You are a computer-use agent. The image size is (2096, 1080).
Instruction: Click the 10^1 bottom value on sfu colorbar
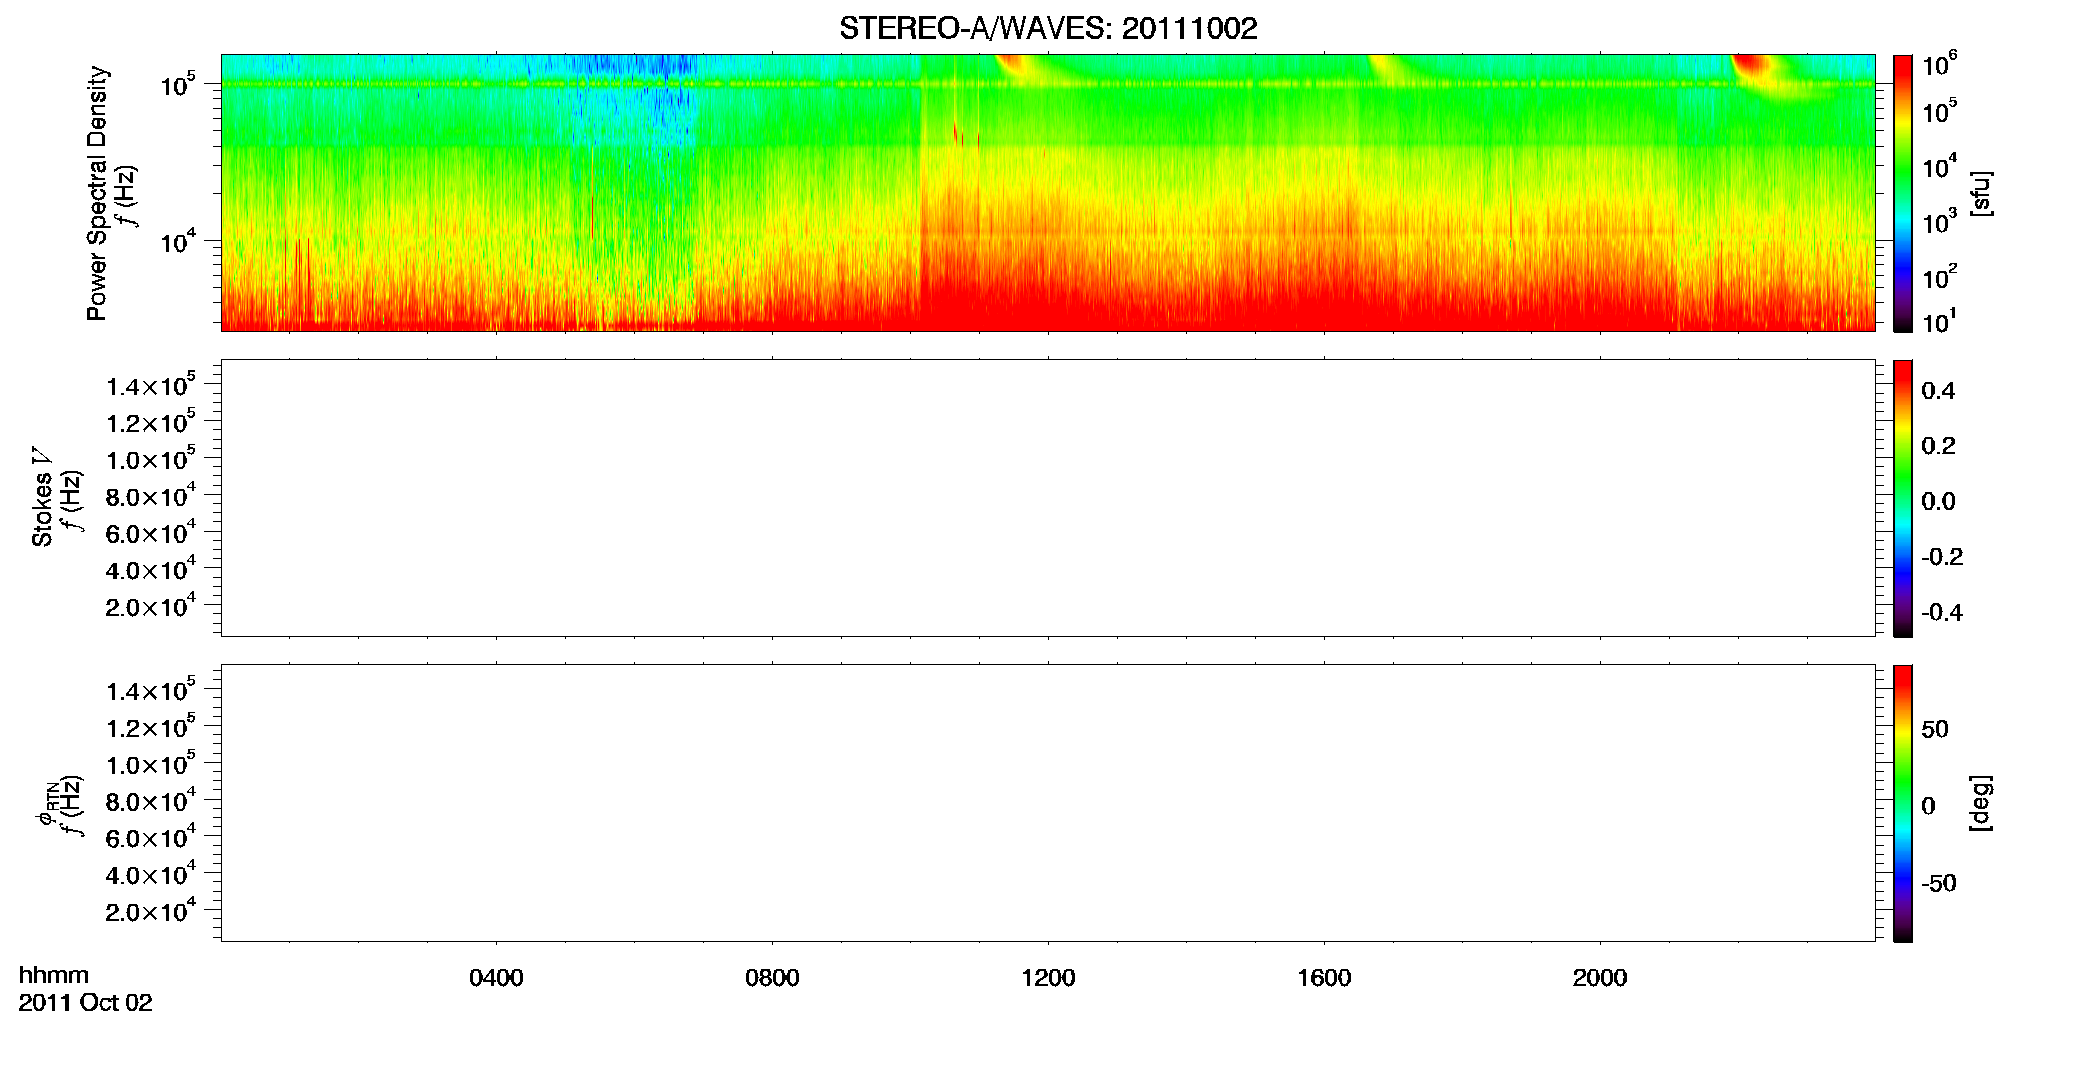[x=1939, y=321]
